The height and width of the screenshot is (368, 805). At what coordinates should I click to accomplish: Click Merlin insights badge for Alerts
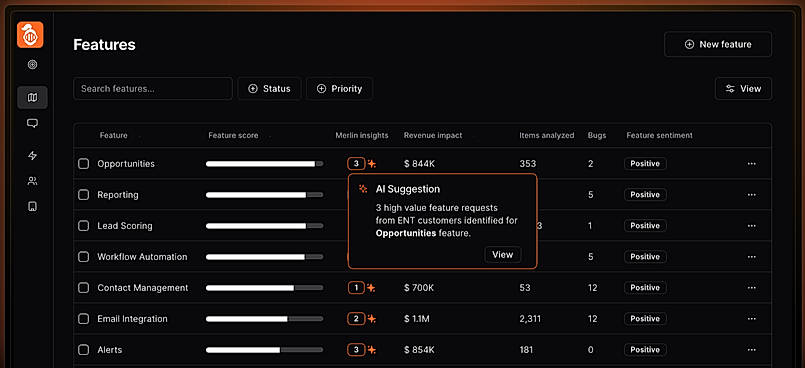(x=356, y=350)
